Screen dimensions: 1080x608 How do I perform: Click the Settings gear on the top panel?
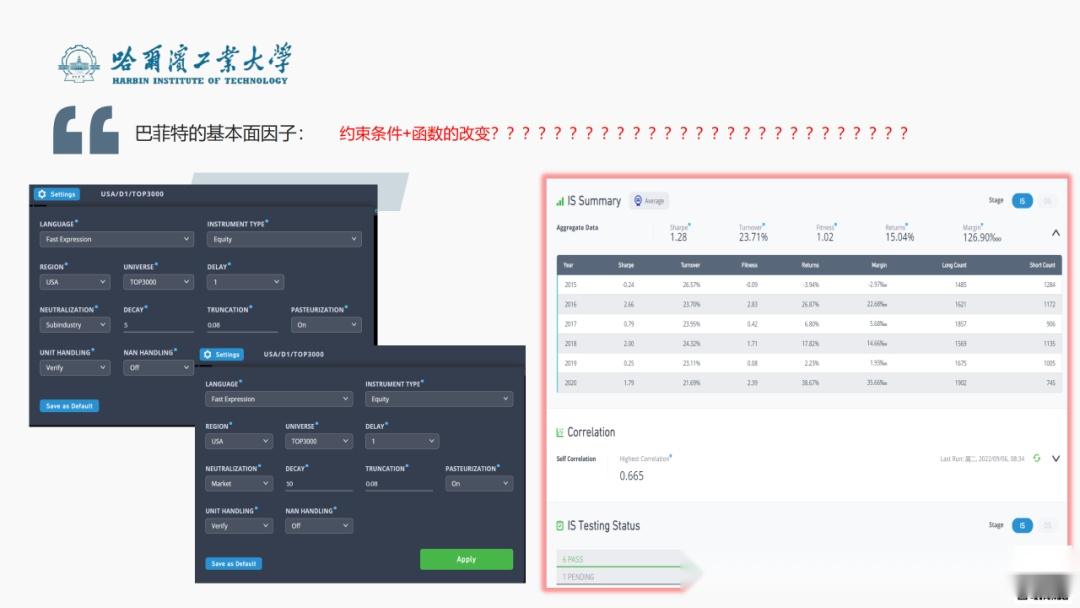pyautogui.click(x=44, y=194)
